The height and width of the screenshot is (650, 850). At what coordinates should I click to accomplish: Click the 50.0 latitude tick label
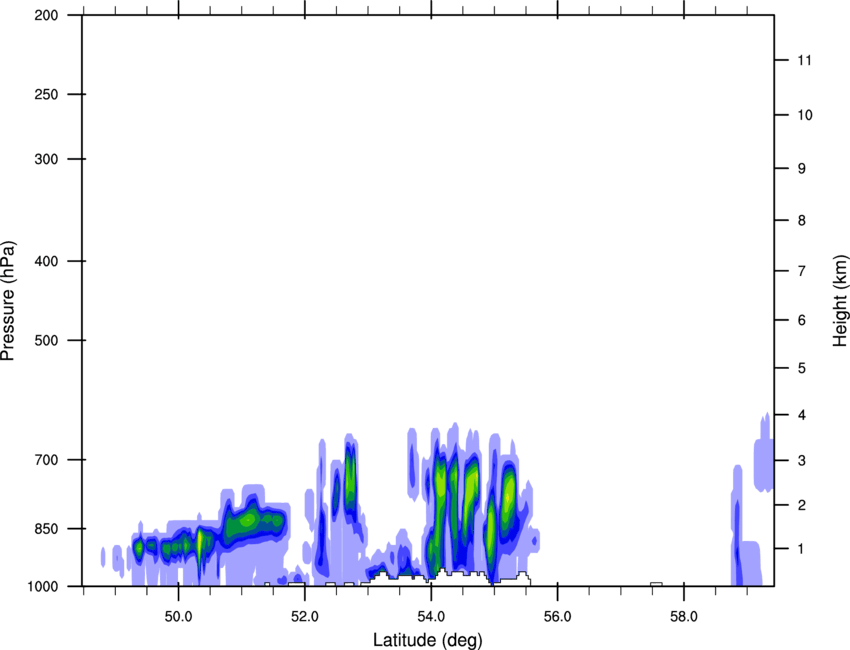pyautogui.click(x=179, y=617)
